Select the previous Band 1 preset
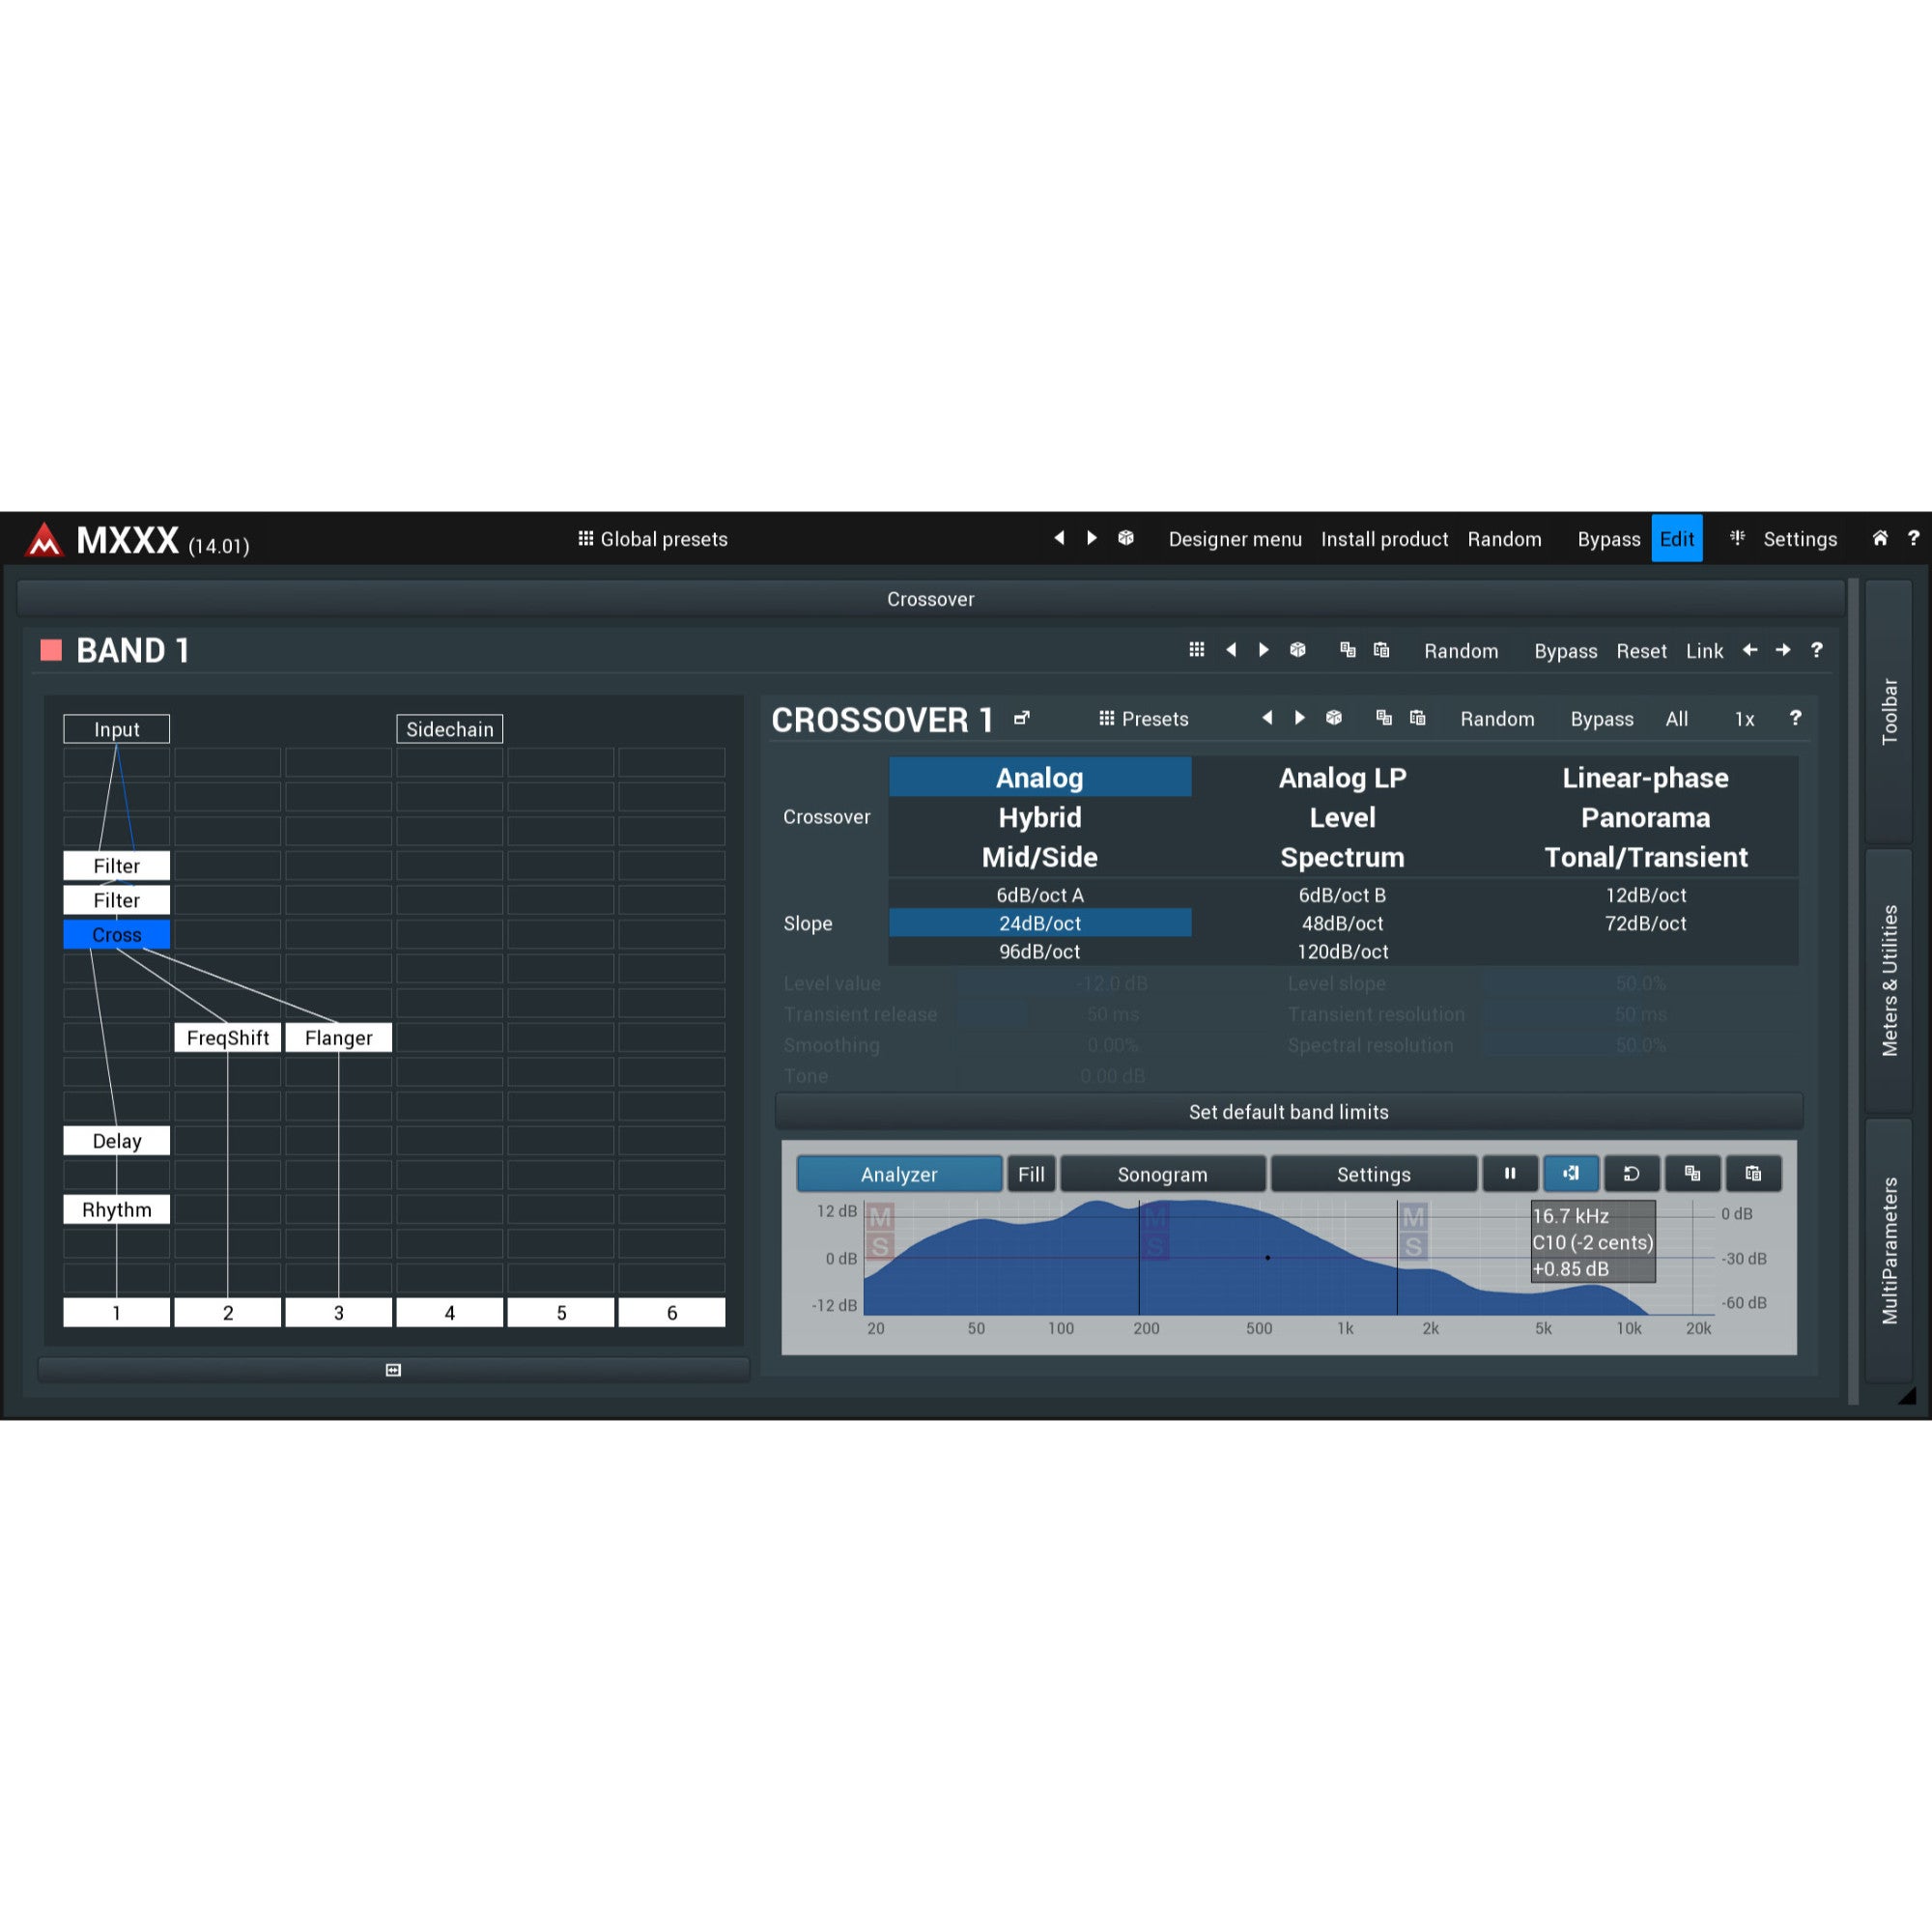Image resolution: width=1932 pixels, height=1932 pixels. 1231,650
